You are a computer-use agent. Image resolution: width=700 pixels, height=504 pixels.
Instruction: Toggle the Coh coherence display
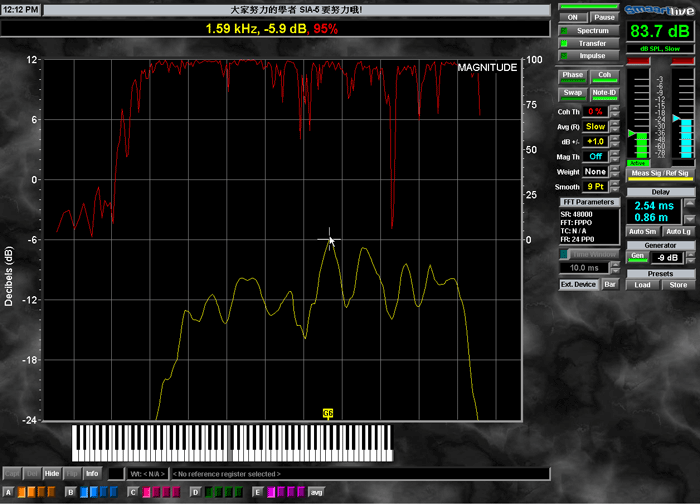coord(604,75)
